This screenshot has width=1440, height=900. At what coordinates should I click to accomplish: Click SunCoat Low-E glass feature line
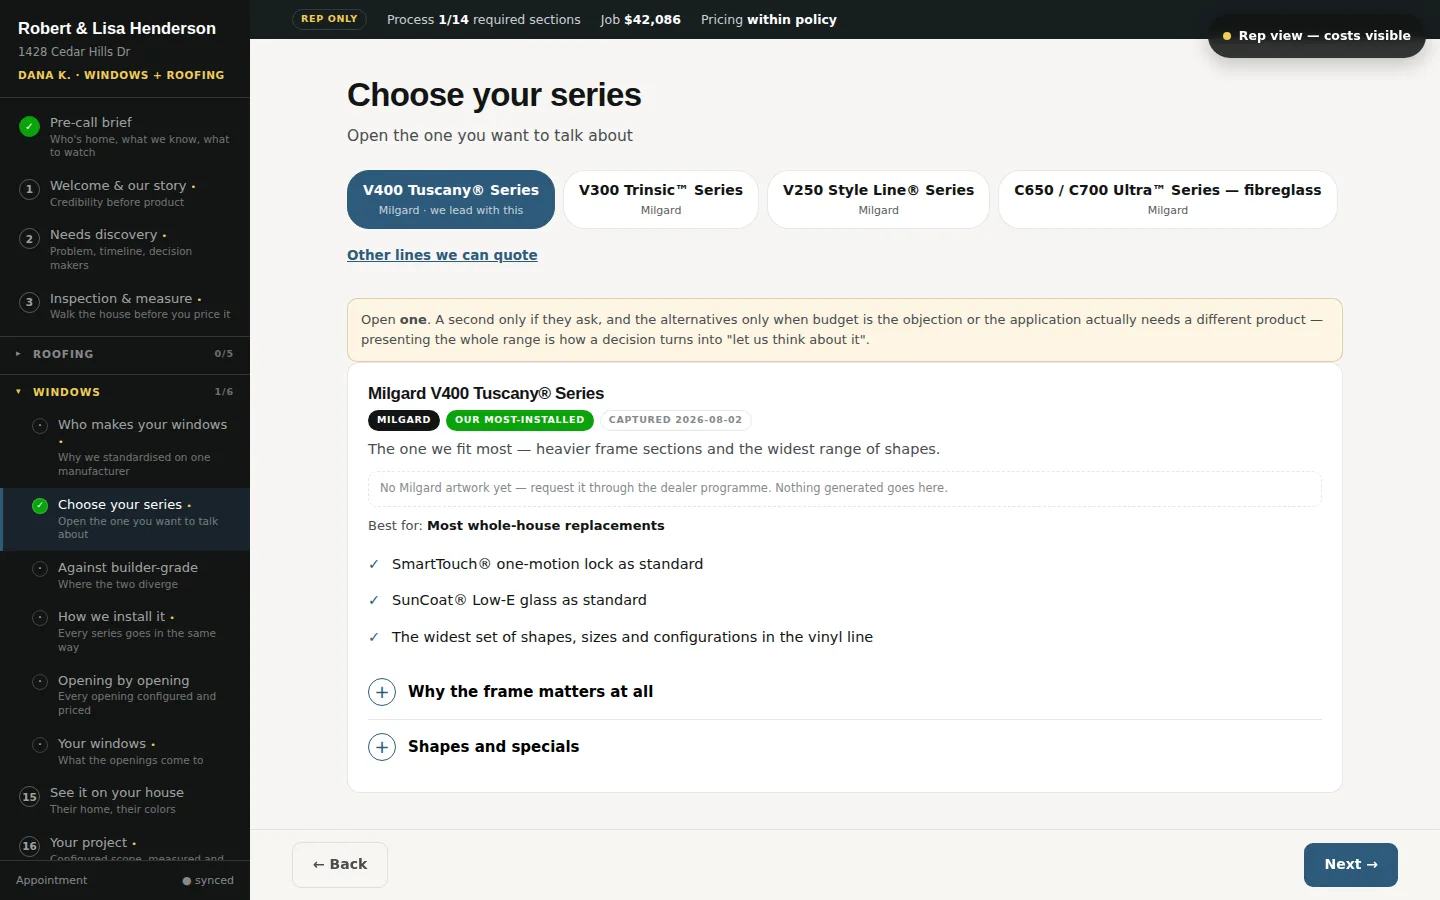tap(519, 601)
